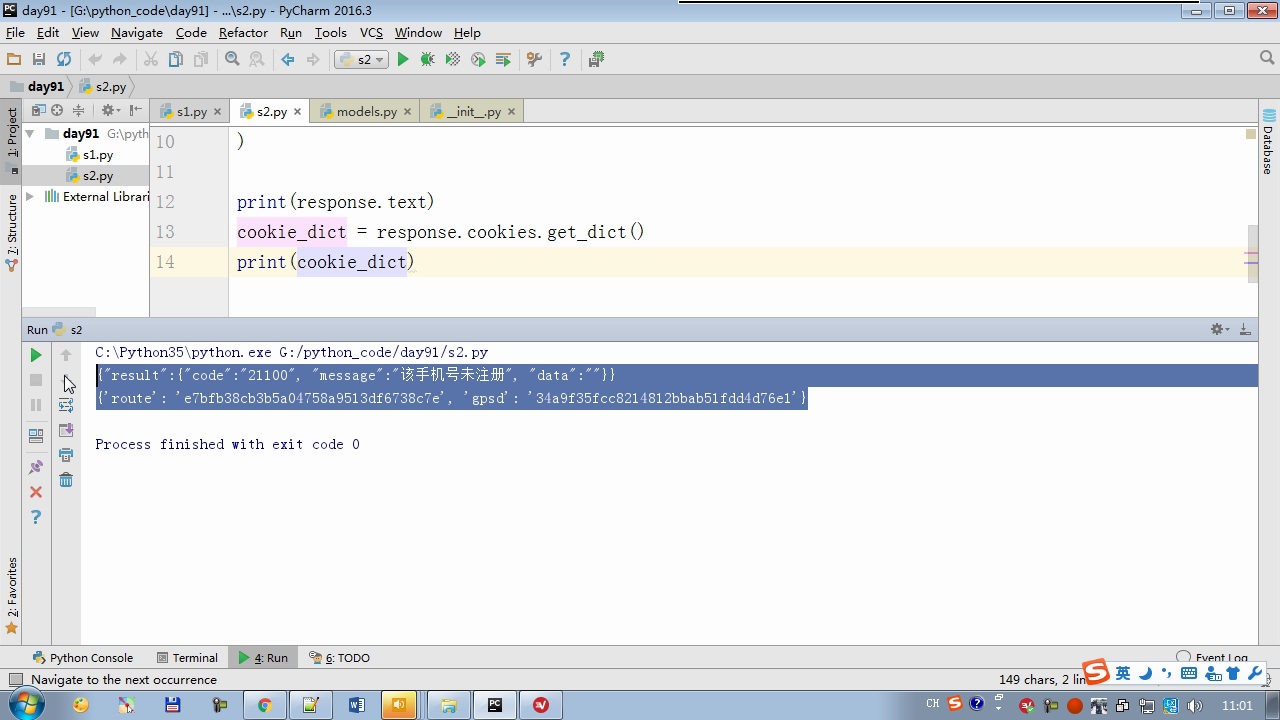Viewport: 1280px width, 720px height.
Task: Switch to the models.py editor tab
Action: click(x=366, y=112)
